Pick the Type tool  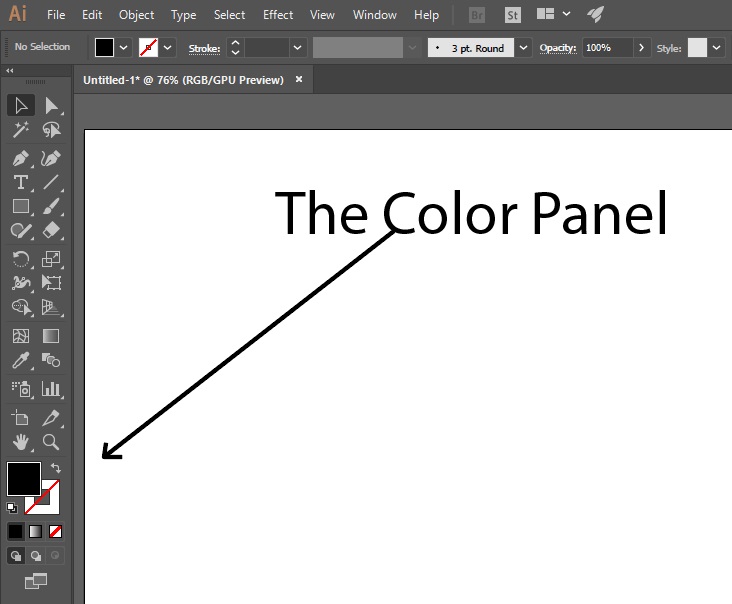tap(20, 182)
